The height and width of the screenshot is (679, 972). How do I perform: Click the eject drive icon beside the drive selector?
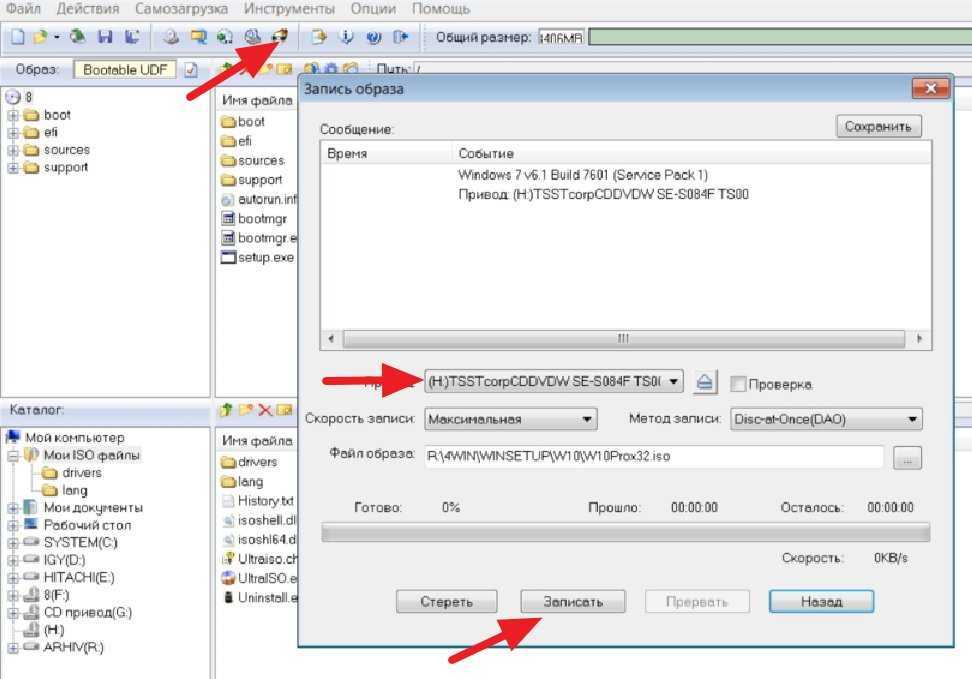[x=704, y=382]
